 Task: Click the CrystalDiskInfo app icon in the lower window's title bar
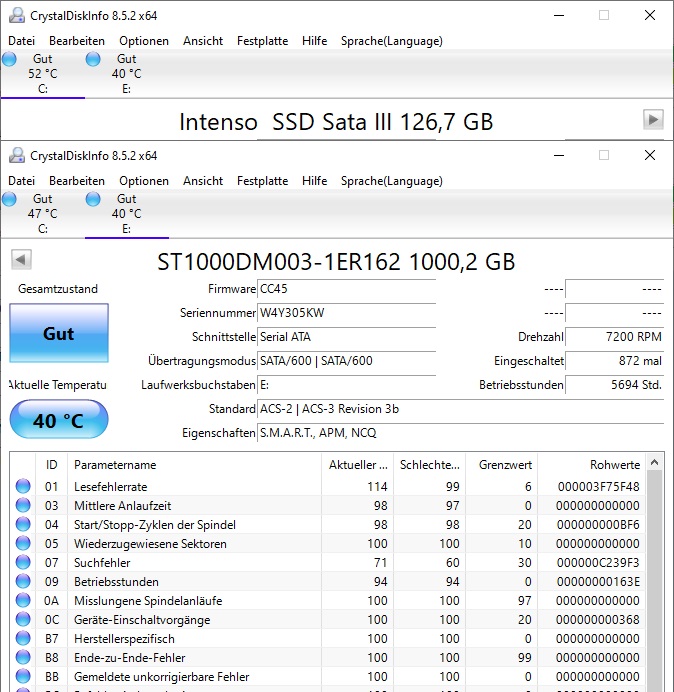[17, 155]
